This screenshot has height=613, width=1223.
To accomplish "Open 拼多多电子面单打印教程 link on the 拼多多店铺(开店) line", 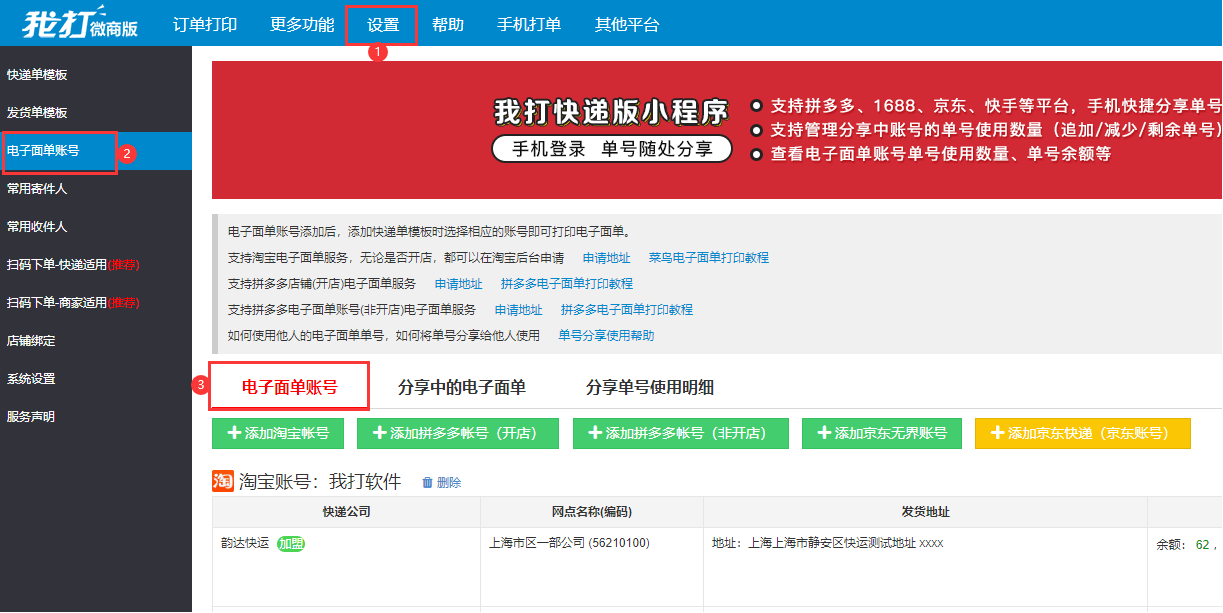I will tap(567, 284).
